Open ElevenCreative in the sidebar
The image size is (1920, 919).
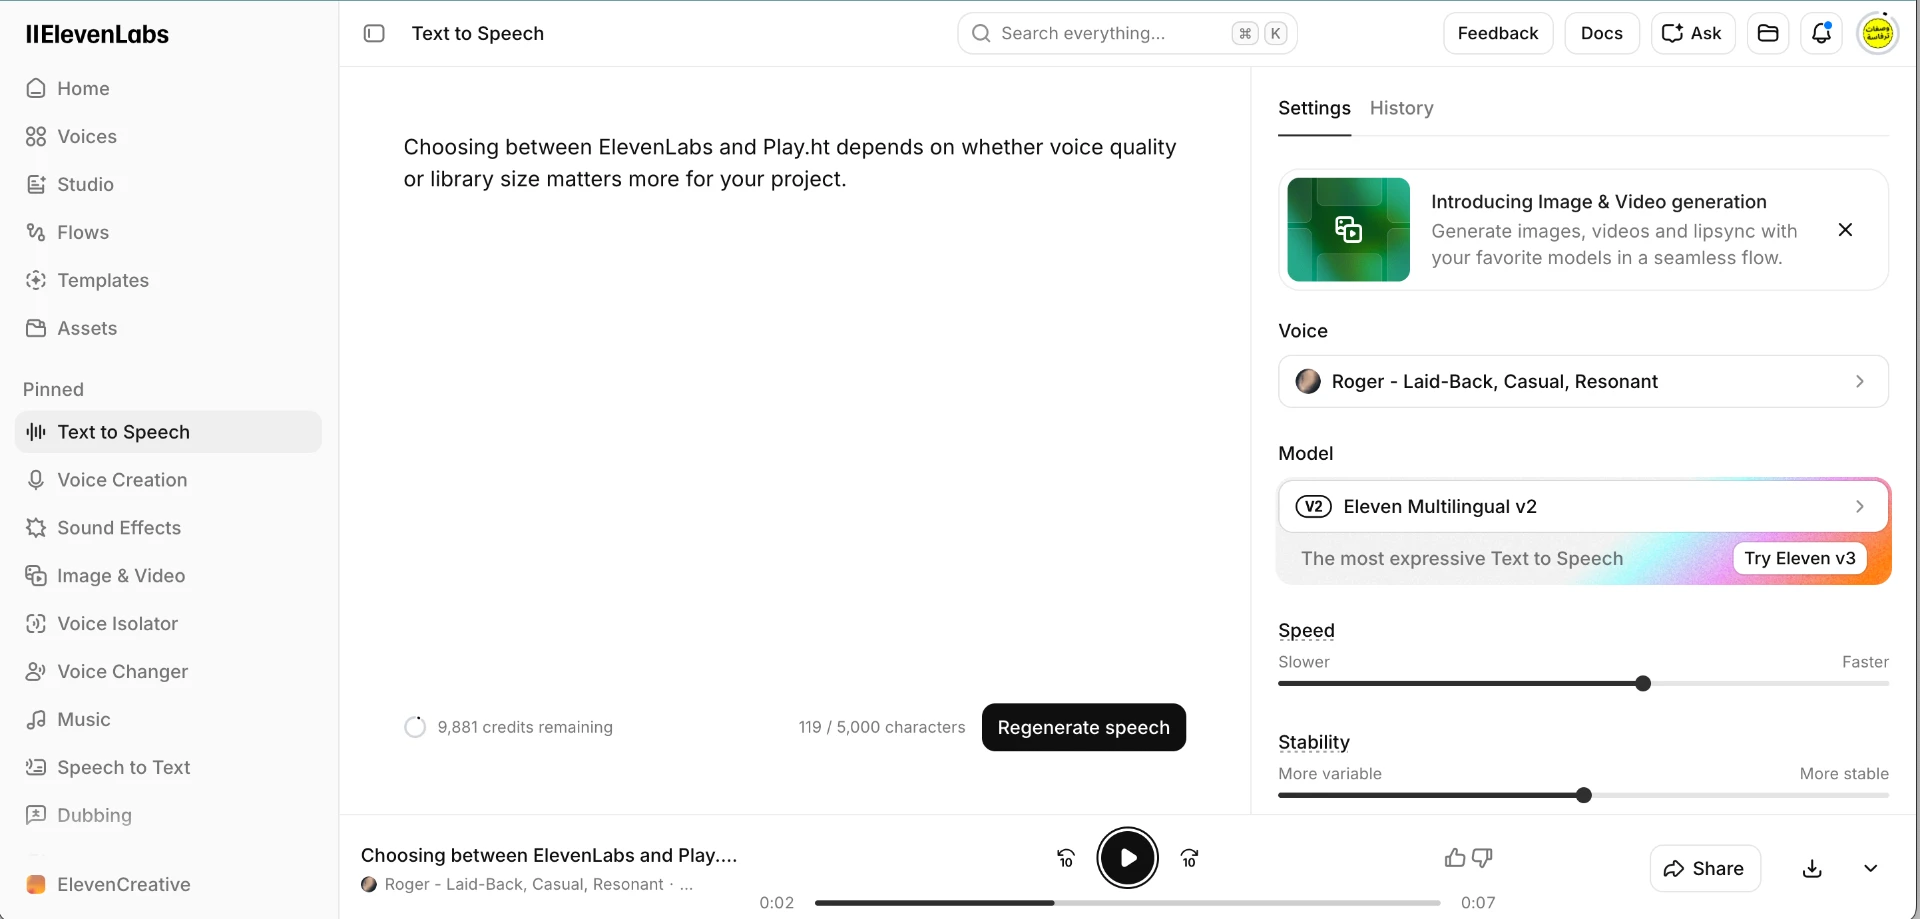168,884
